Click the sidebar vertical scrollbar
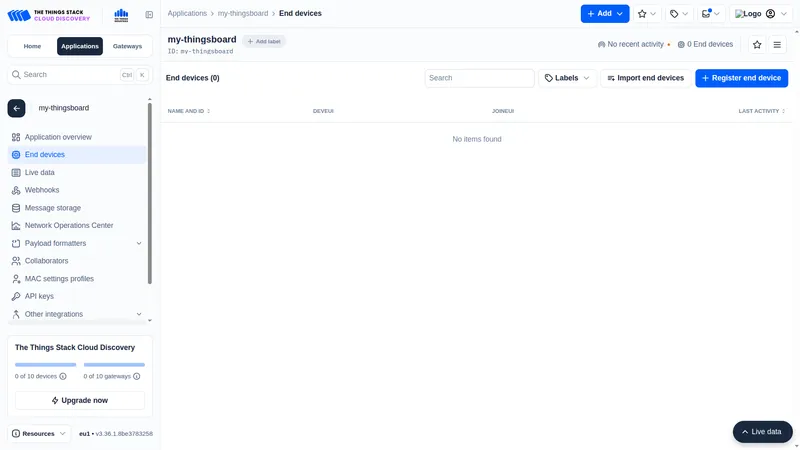Viewport: 800px width, 450px height. pos(149,194)
